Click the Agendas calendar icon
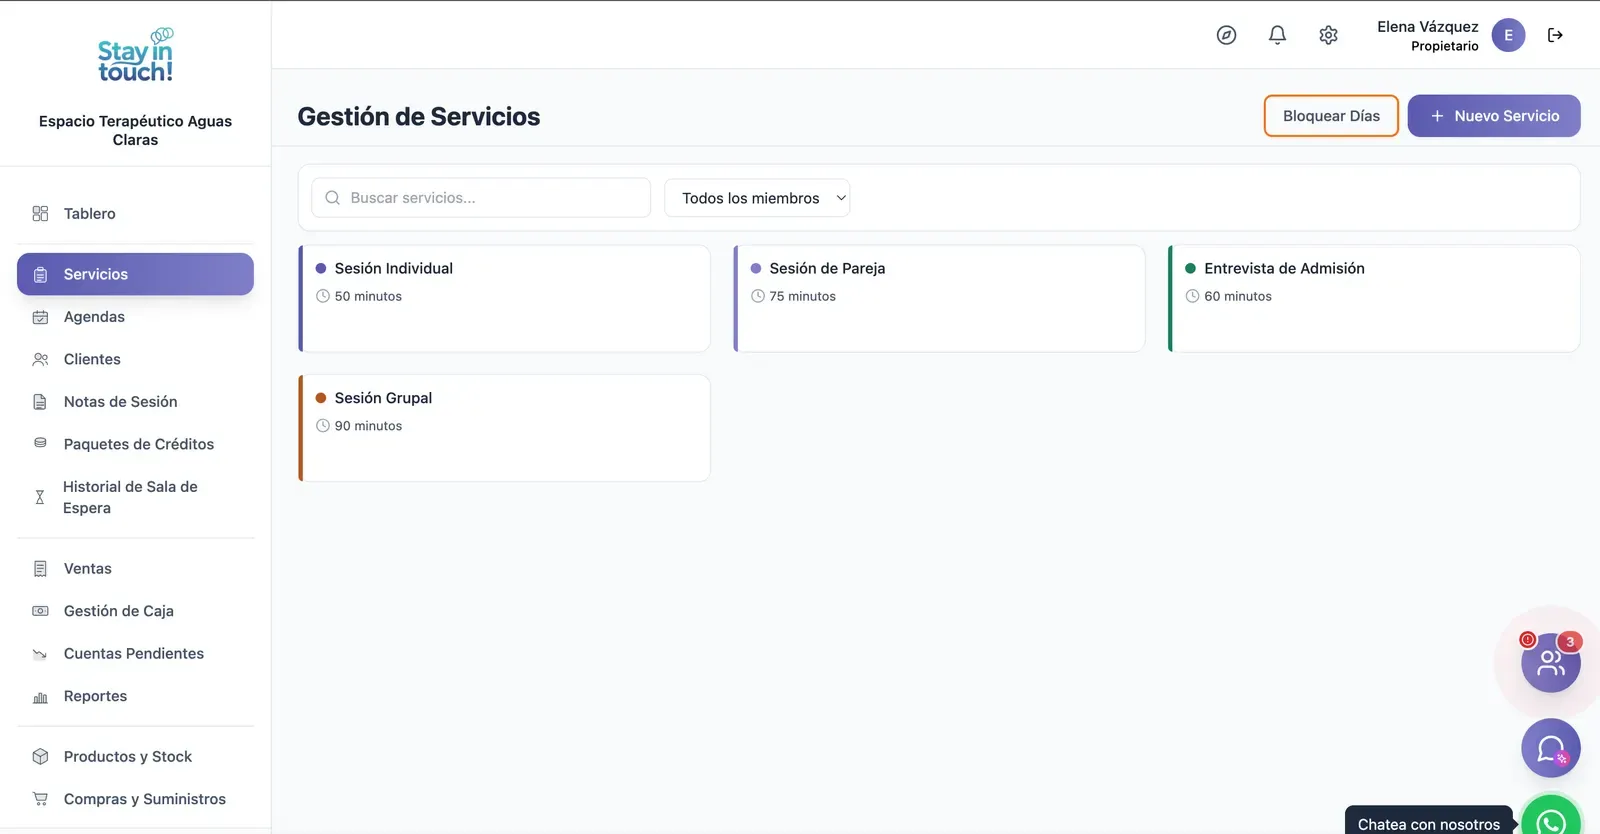 [40, 317]
